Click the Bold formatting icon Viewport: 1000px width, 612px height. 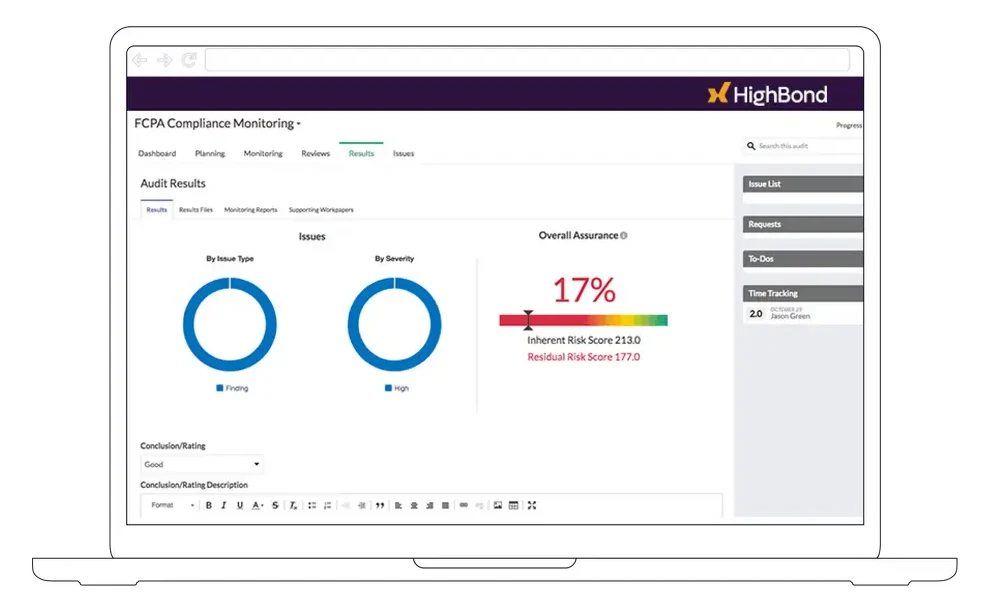click(x=209, y=505)
